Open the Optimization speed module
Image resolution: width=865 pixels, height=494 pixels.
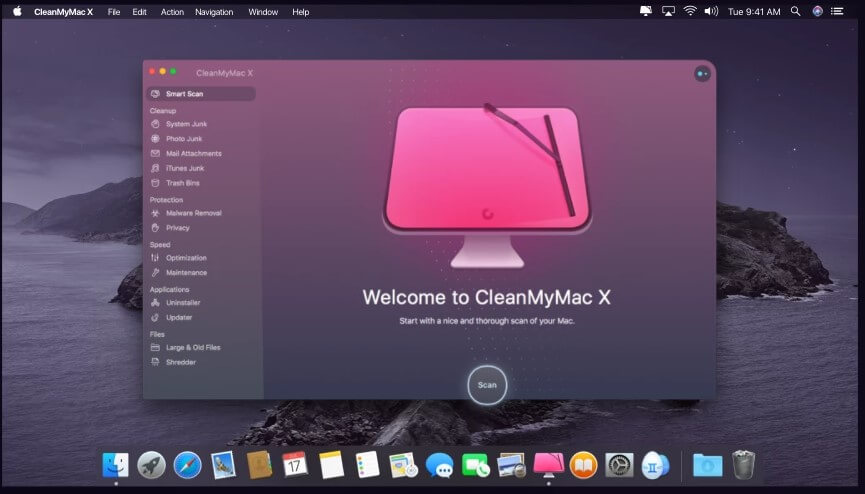(186, 258)
